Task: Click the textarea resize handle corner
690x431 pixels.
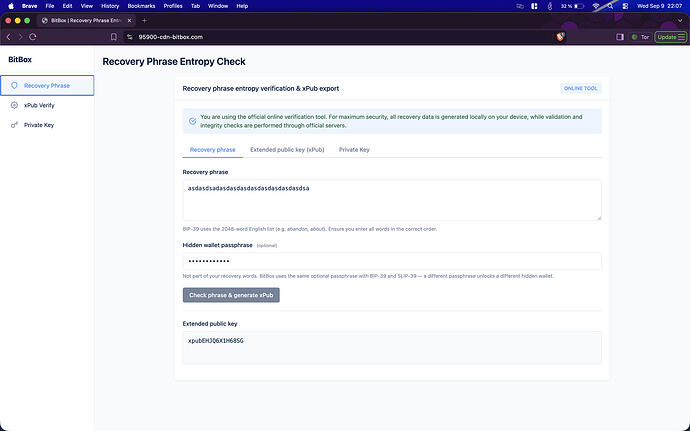Action: click(598, 217)
